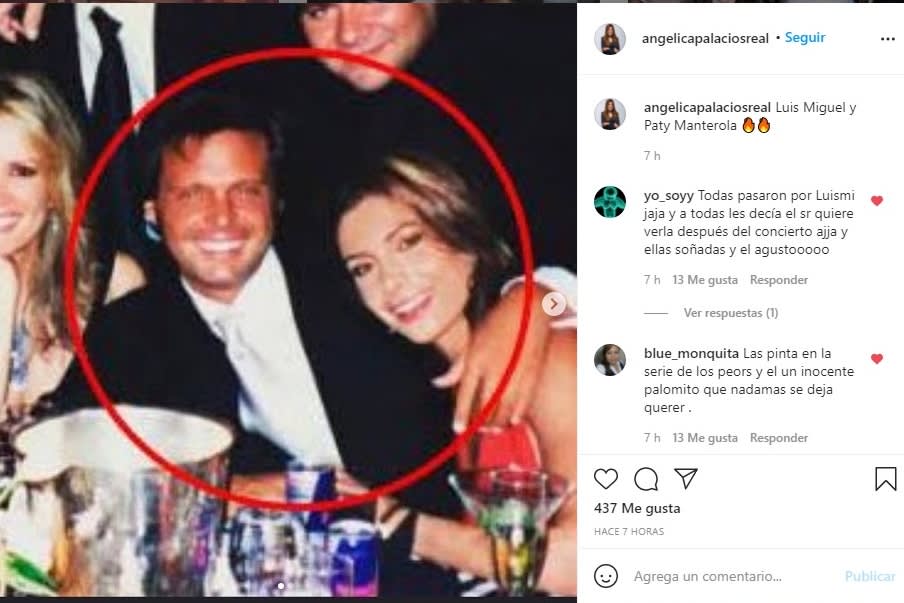View the '437 Me gusta' likes list
The image size is (904, 603).
pyautogui.click(x=637, y=508)
